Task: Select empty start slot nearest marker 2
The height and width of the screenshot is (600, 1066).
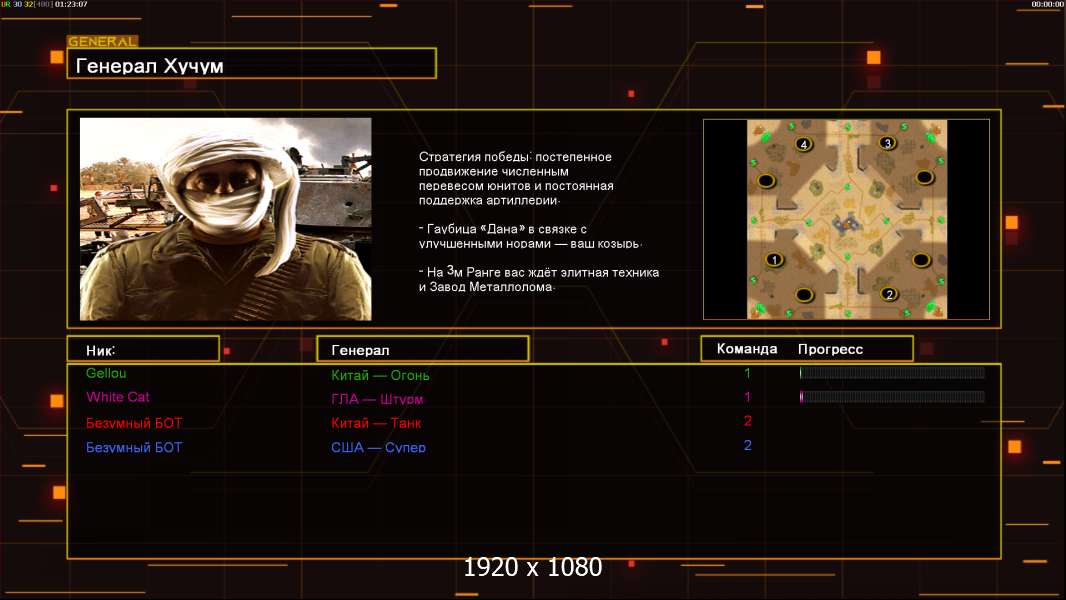Action: 921,260
